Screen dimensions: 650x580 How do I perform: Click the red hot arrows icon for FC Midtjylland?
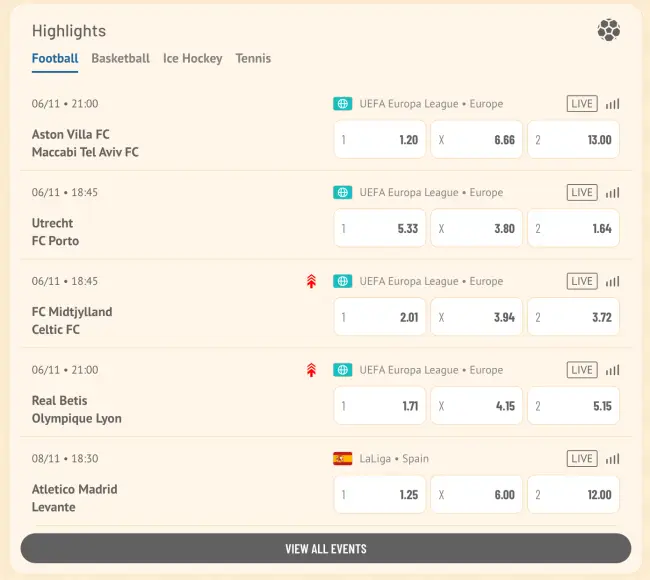click(x=311, y=282)
